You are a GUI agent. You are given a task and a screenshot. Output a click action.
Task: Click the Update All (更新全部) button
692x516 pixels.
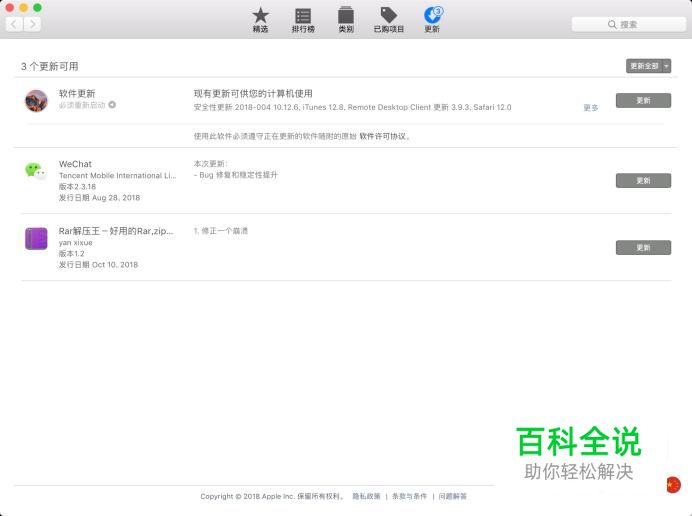[x=644, y=66]
